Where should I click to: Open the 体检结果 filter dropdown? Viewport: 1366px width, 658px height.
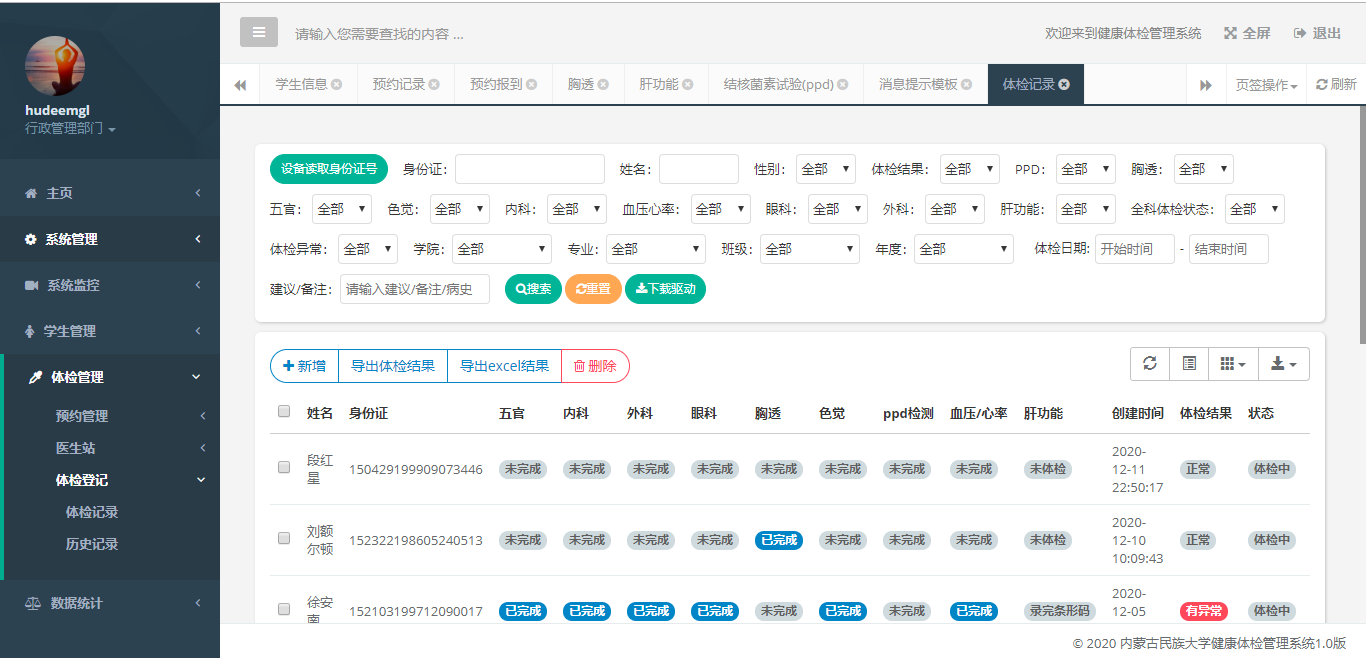[x=969, y=169]
